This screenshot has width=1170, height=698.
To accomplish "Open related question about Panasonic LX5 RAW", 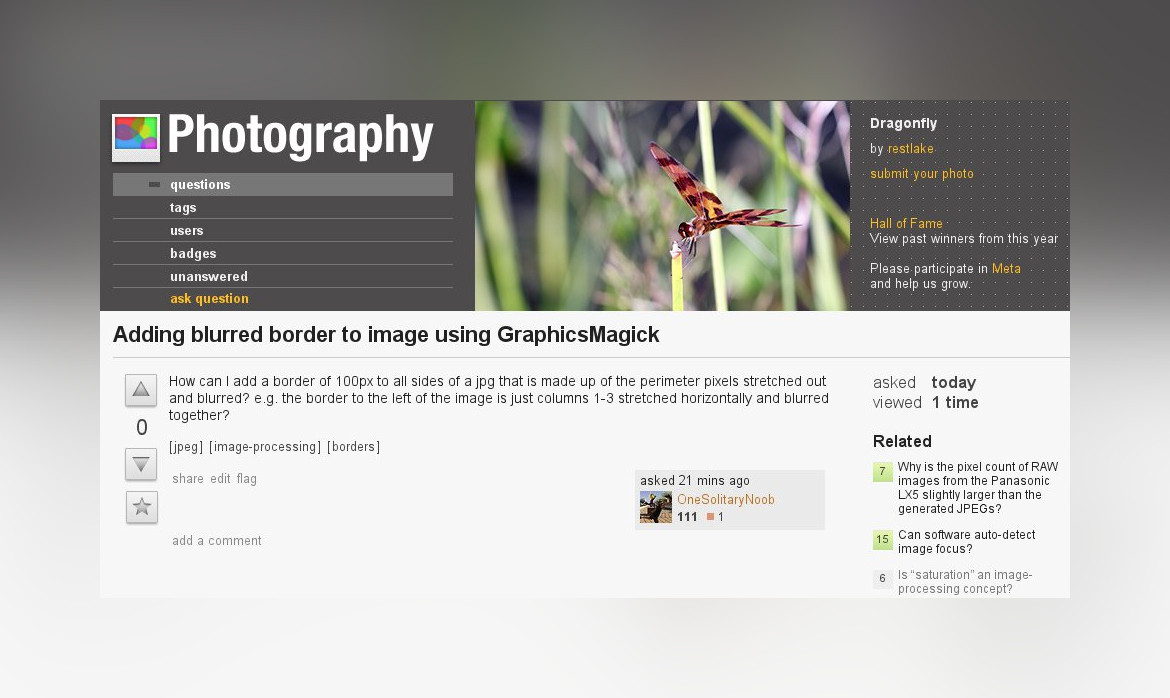I will [977, 487].
